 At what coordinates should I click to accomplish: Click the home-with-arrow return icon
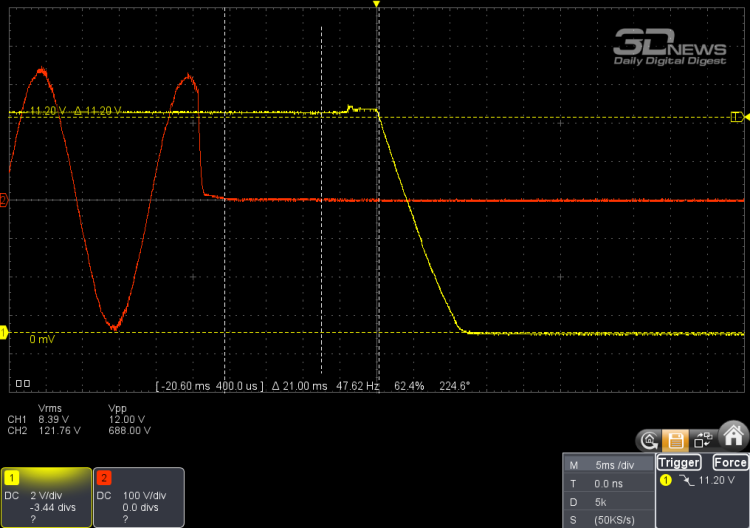[650, 438]
